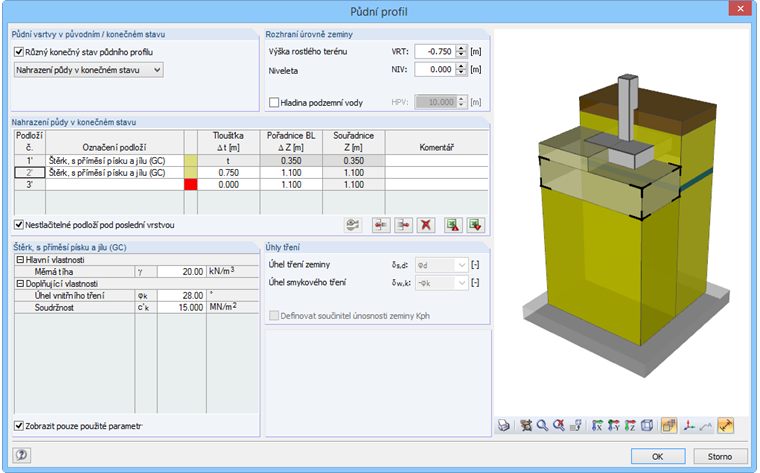The height and width of the screenshot is (473, 760).
Task: Select row header 1' in the layer table
Action: 30,160
